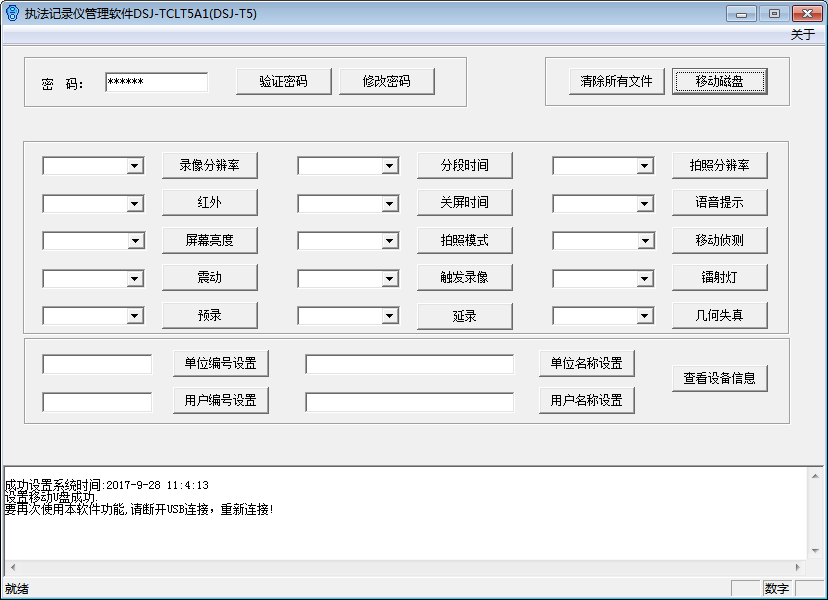Click the app icon in title bar

pos(12,13)
